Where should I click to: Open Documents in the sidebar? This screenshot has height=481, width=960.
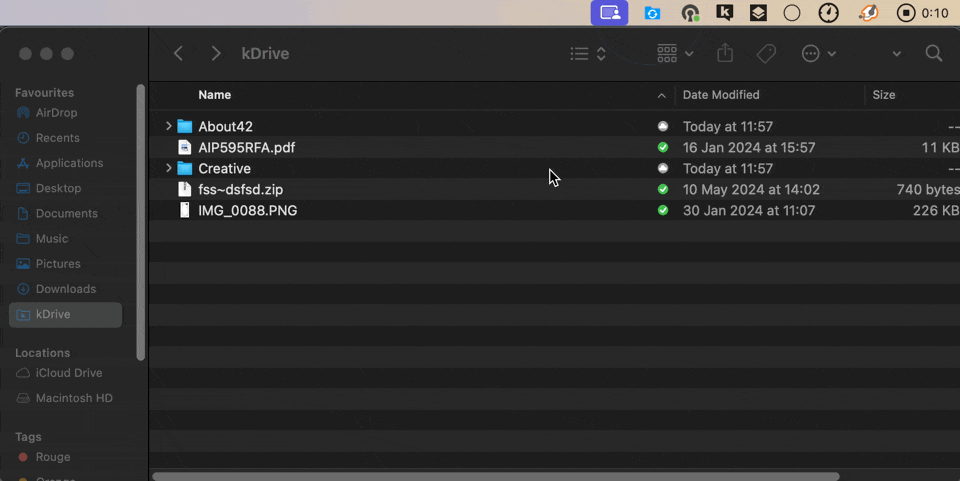pos(66,213)
